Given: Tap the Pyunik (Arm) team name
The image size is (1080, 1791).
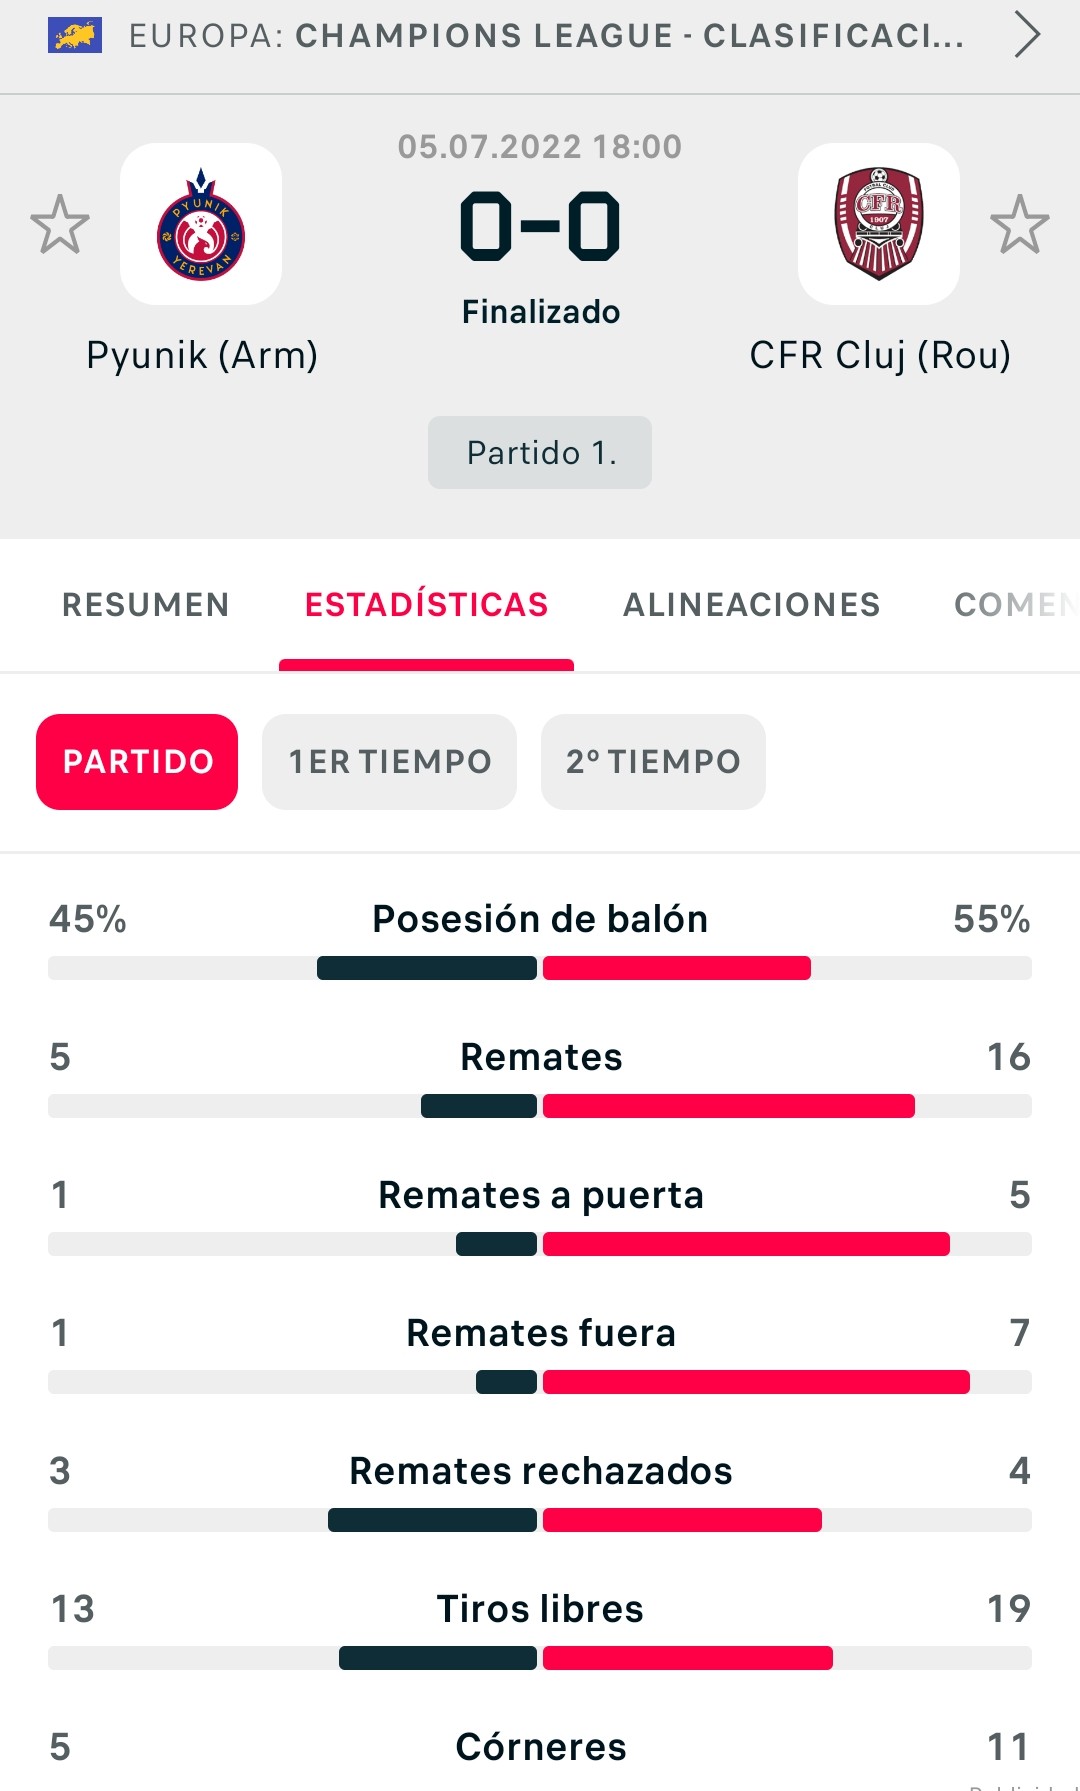Looking at the screenshot, I should 202,355.
